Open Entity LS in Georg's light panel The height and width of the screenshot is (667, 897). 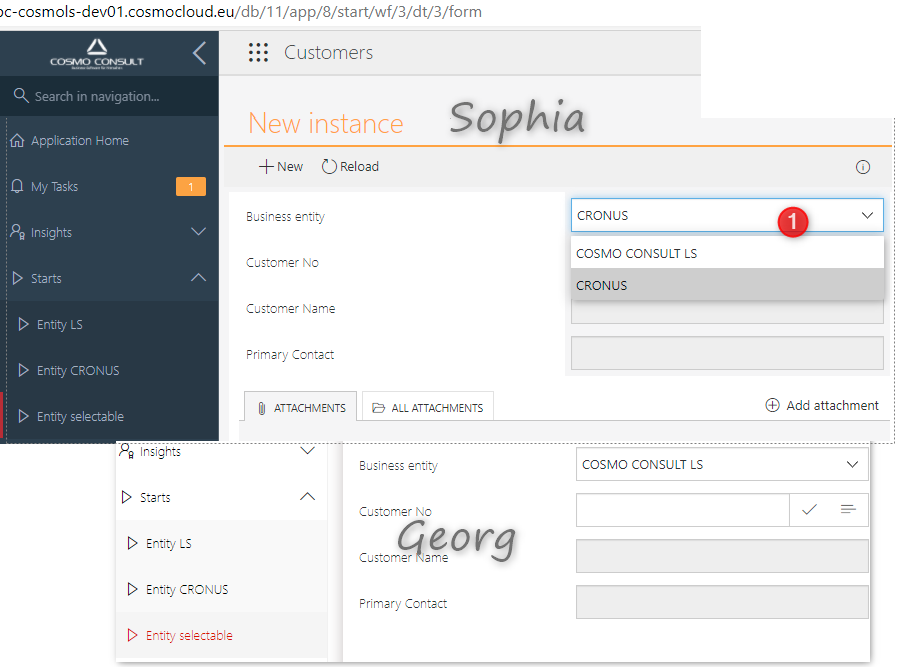pyautogui.click(x=168, y=543)
